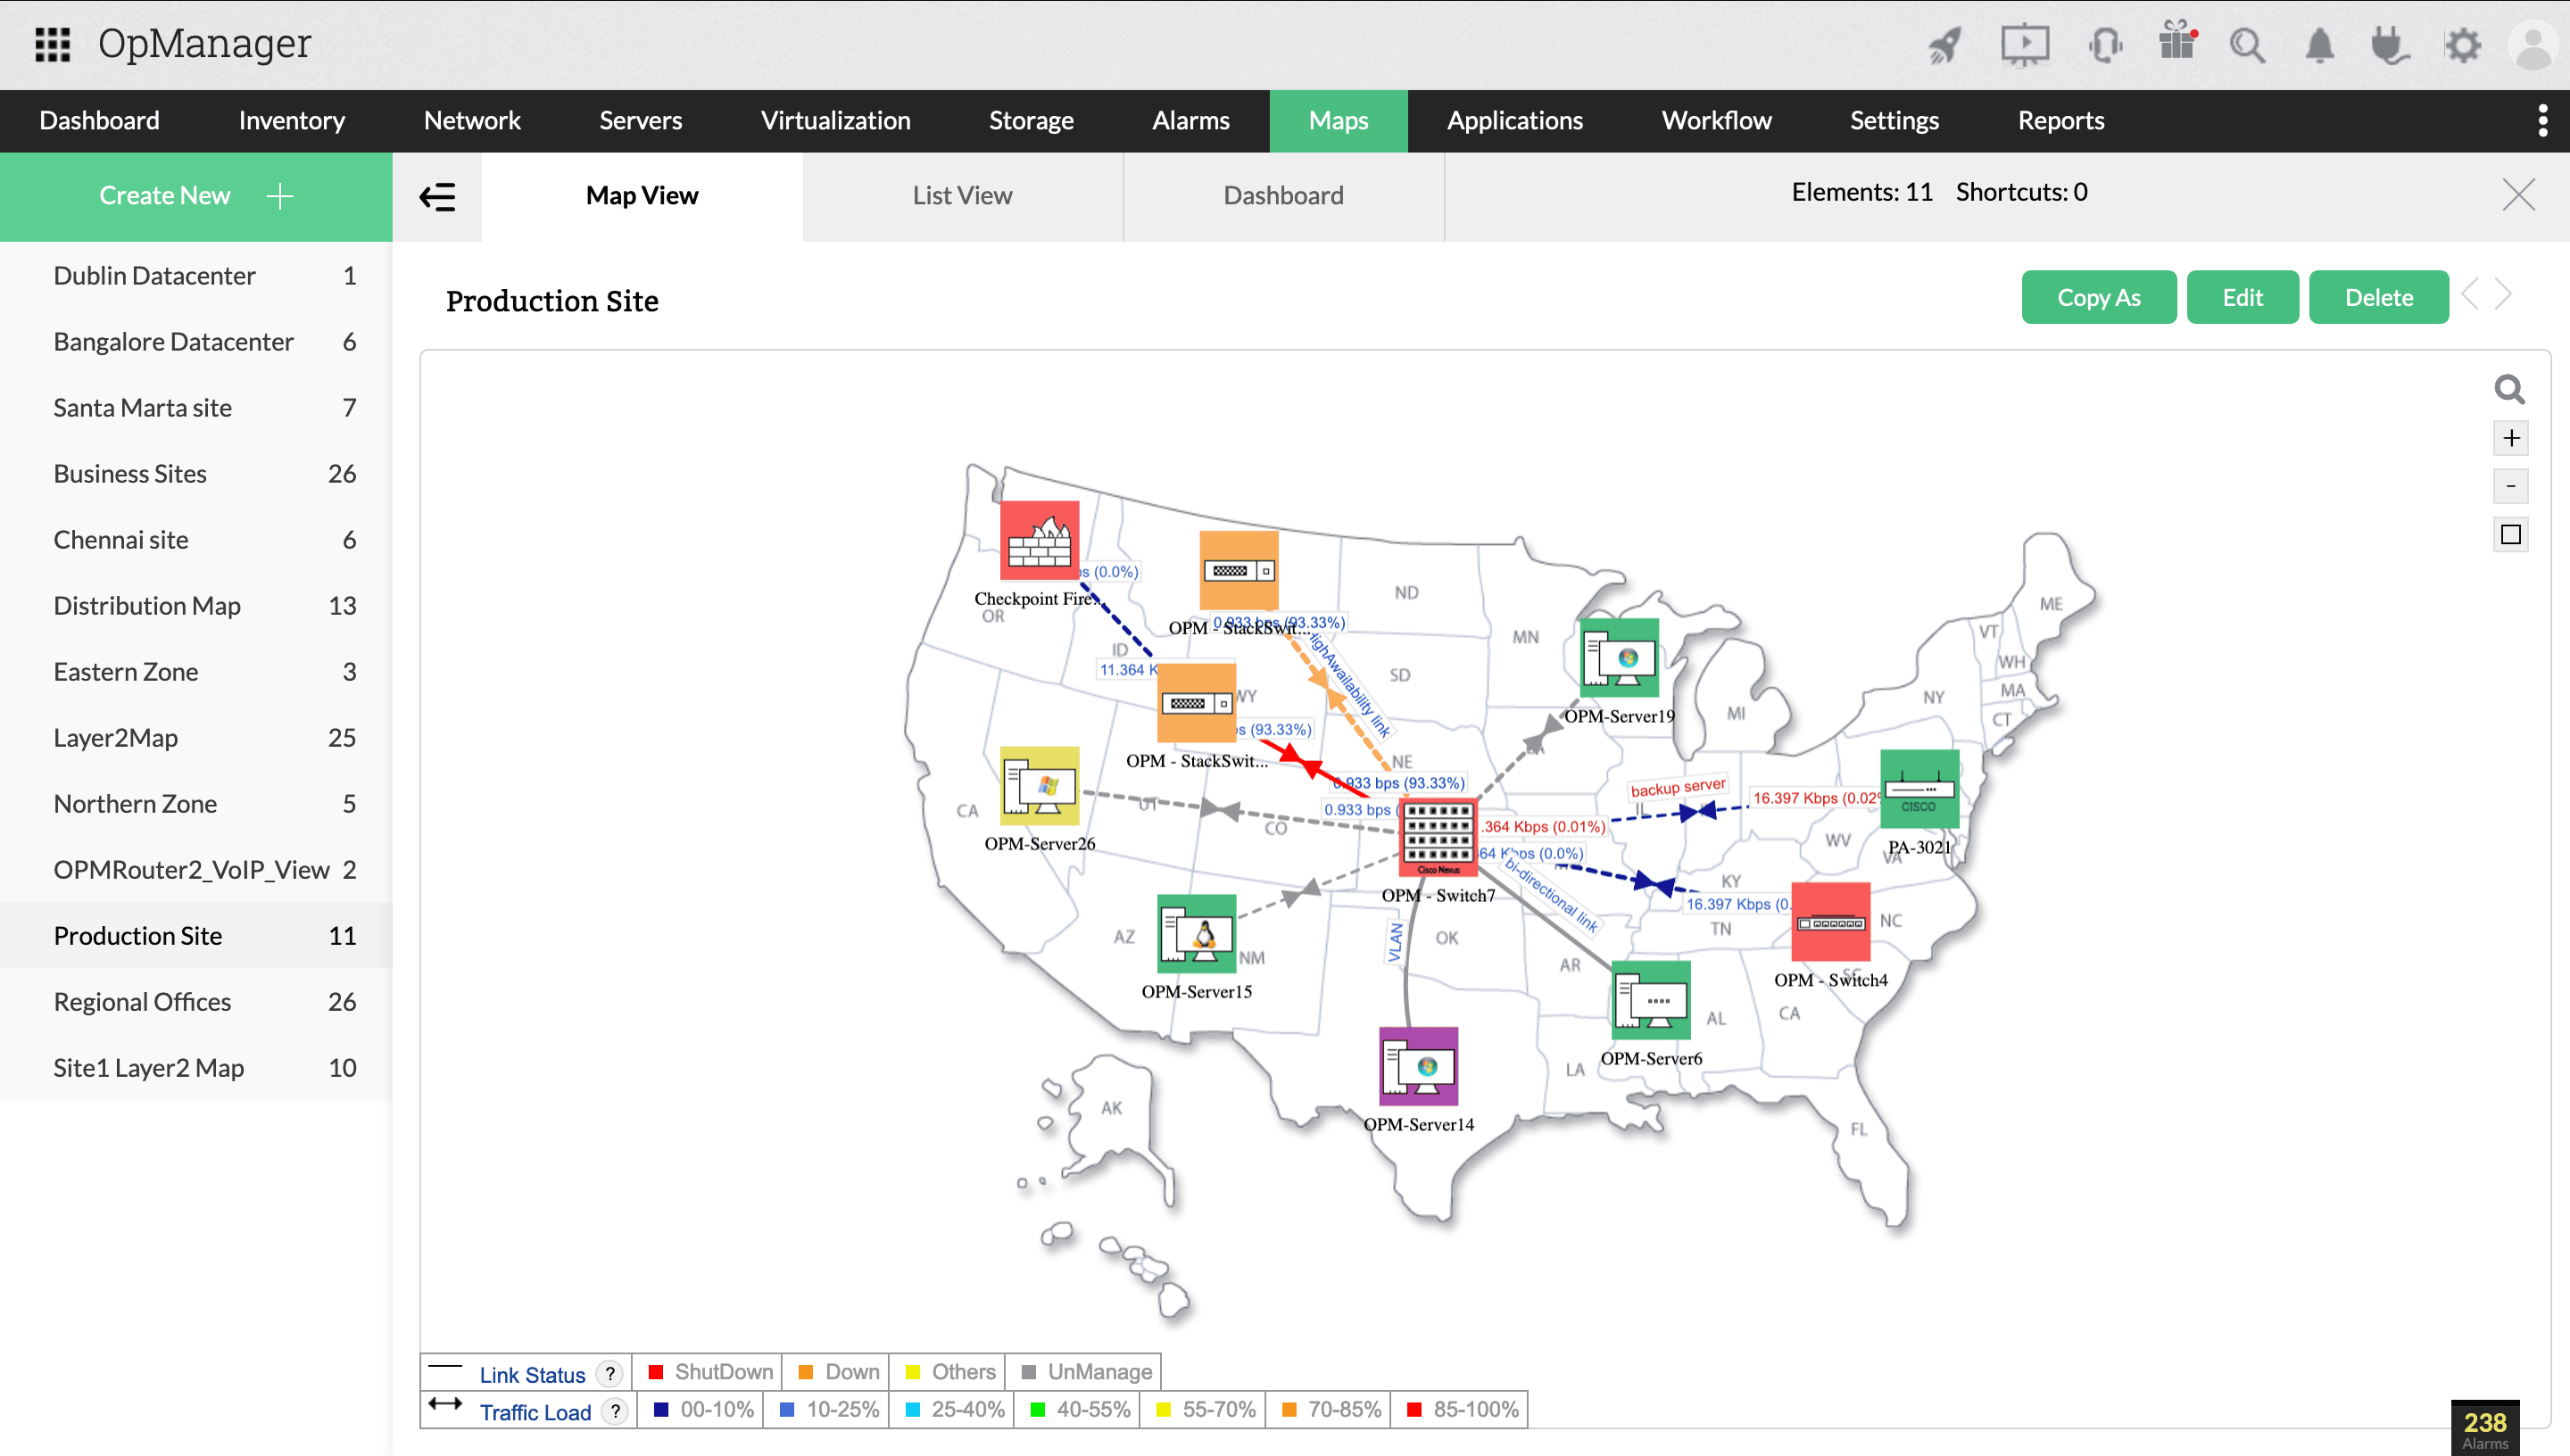The width and height of the screenshot is (2570, 1456).
Task: Click the 85-100% red traffic load swatch
Action: [1414, 1410]
